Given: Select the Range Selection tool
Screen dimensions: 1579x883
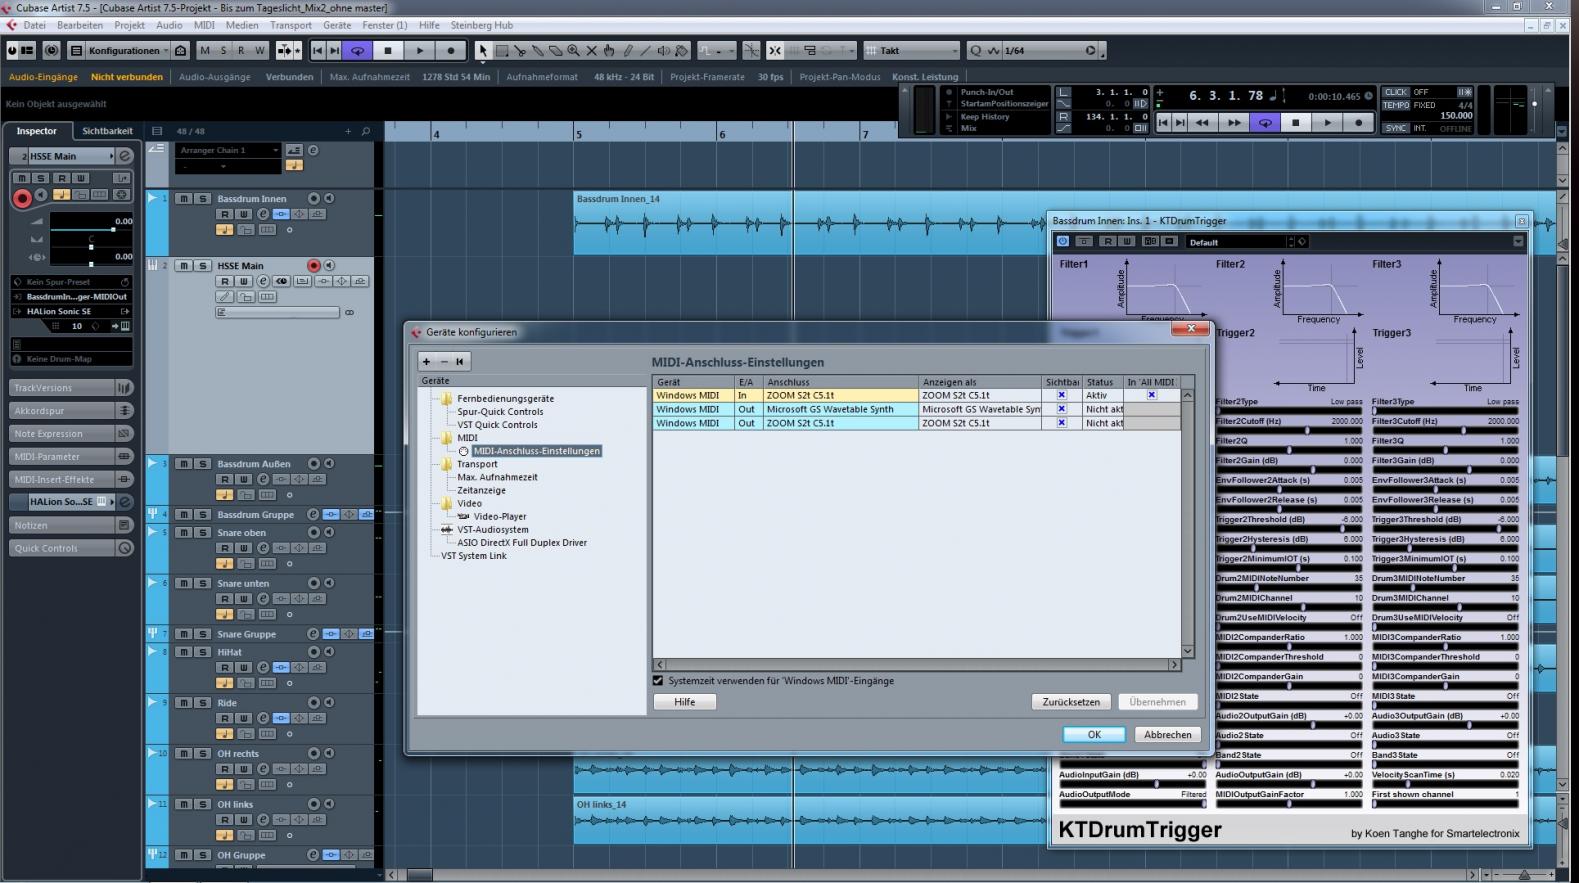Looking at the screenshot, I should coord(502,51).
